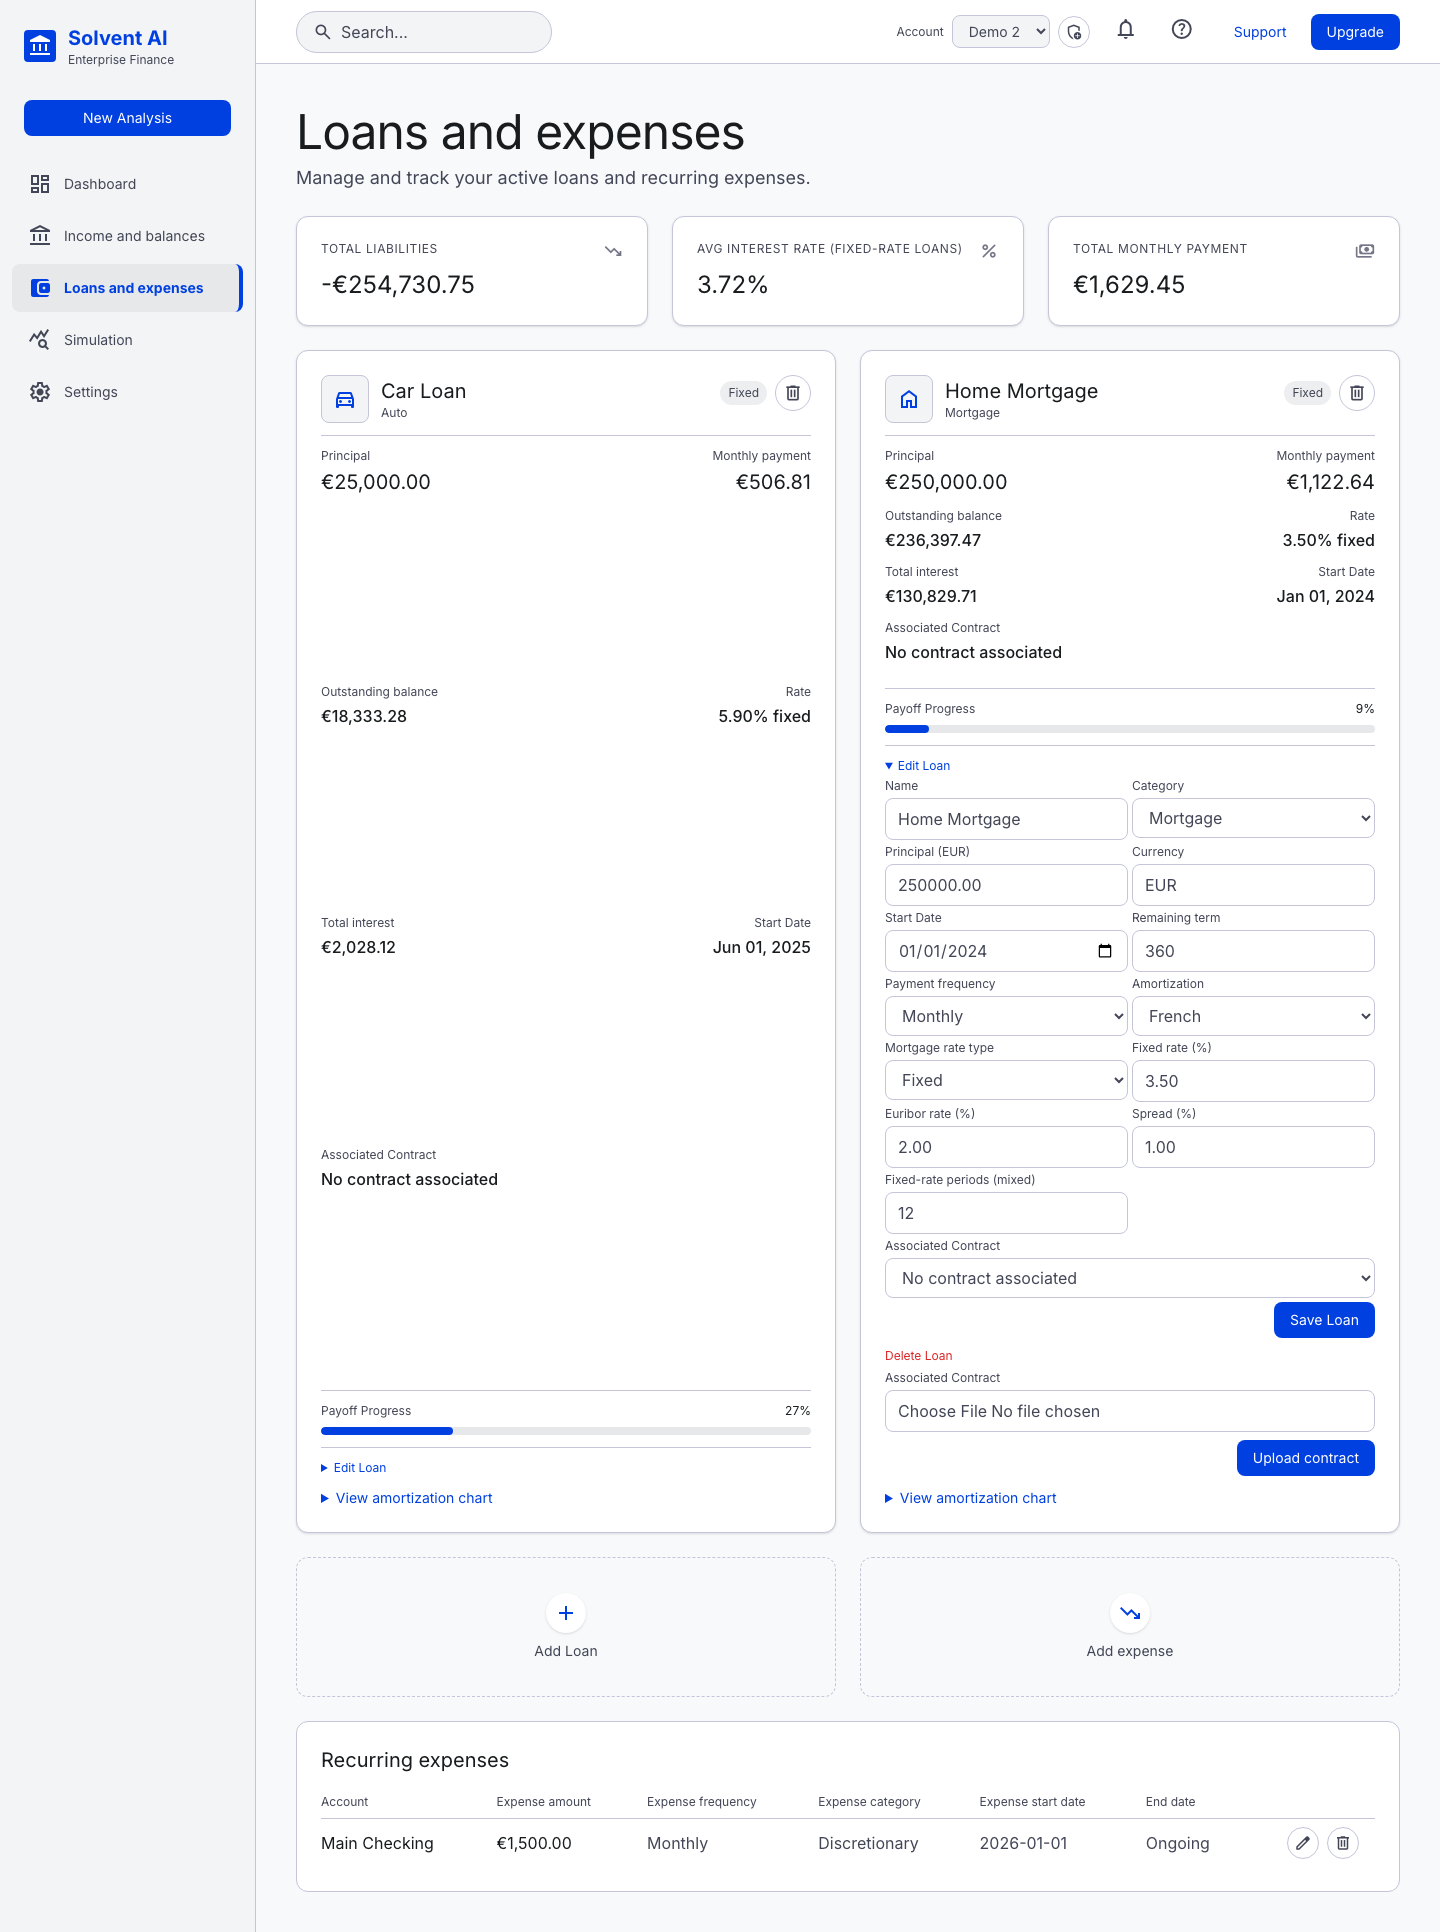Screen dimensions: 1440x1932
Task: Click Car Loan payoff progress bar
Action: [x=566, y=1431]
